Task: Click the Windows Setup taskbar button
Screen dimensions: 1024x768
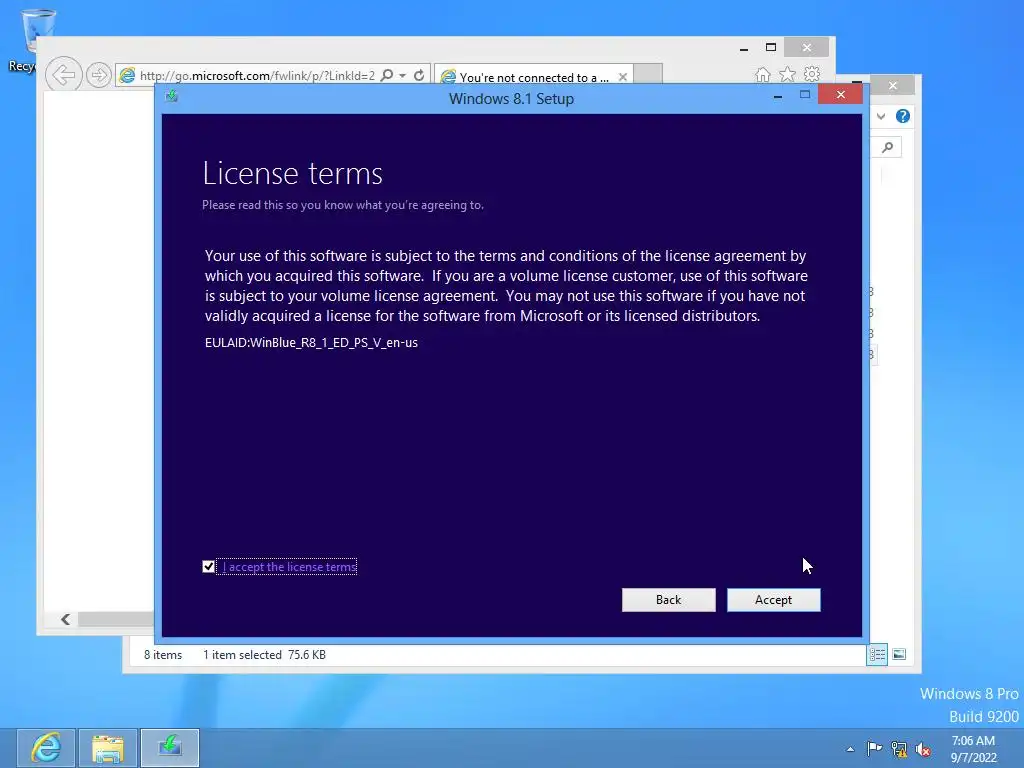Action: click(x=170, y=748)
